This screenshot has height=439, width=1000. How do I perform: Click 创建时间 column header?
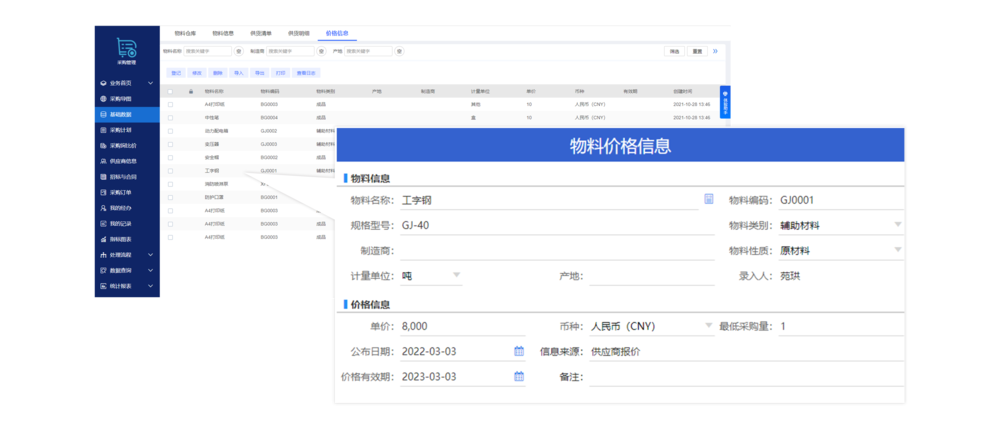click(682, 92)
